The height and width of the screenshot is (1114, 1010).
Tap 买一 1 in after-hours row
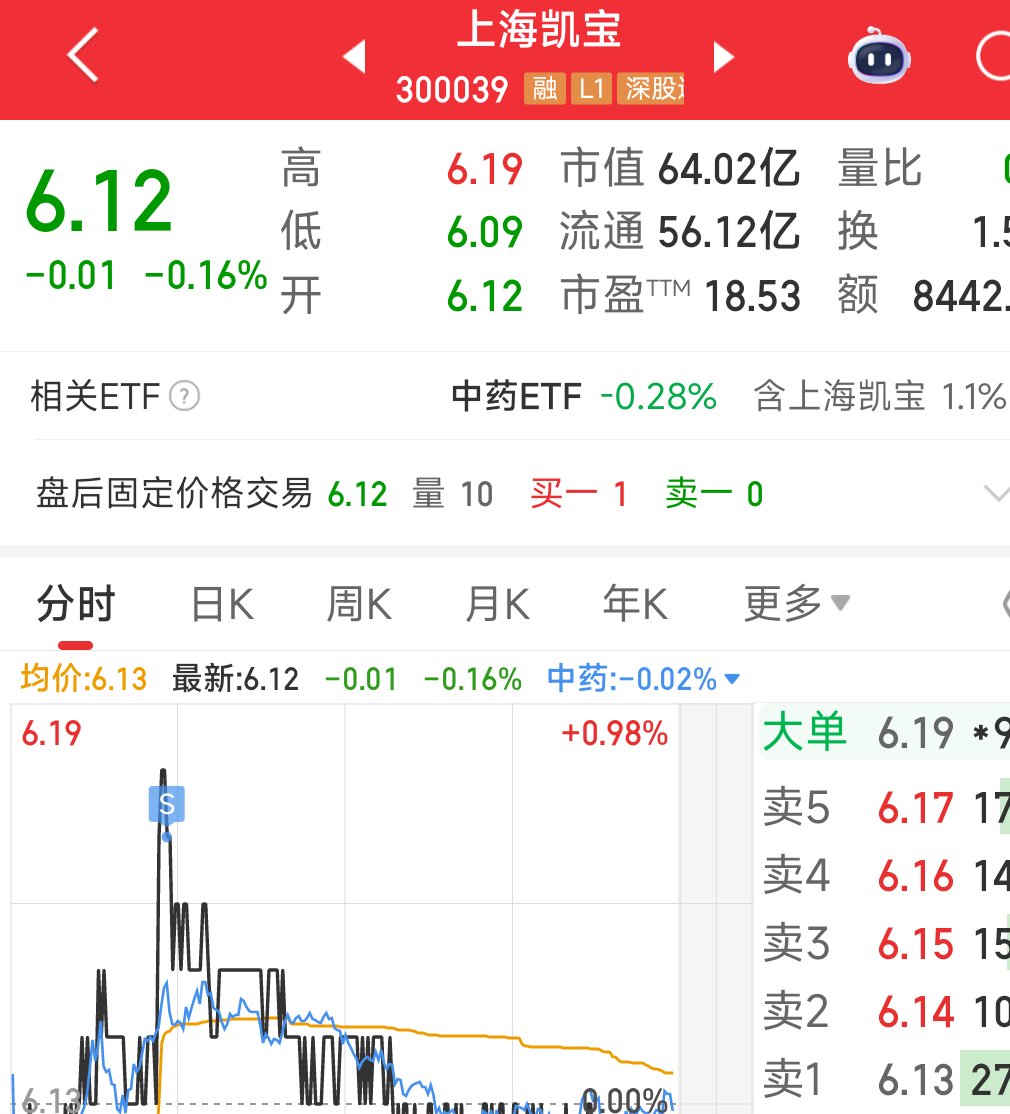[x=579, y=494]
